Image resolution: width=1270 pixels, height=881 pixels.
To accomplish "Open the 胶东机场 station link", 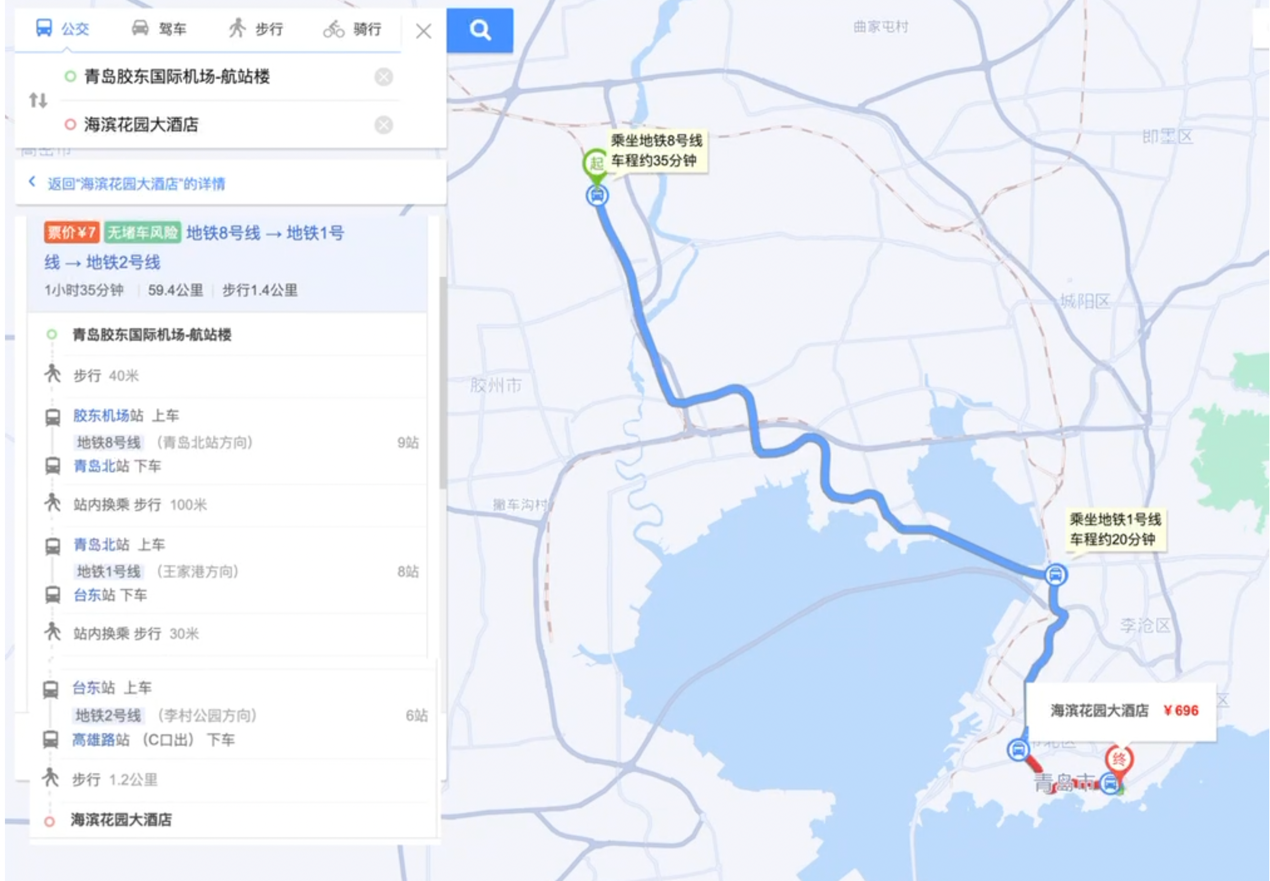I will tap(101, 416).
